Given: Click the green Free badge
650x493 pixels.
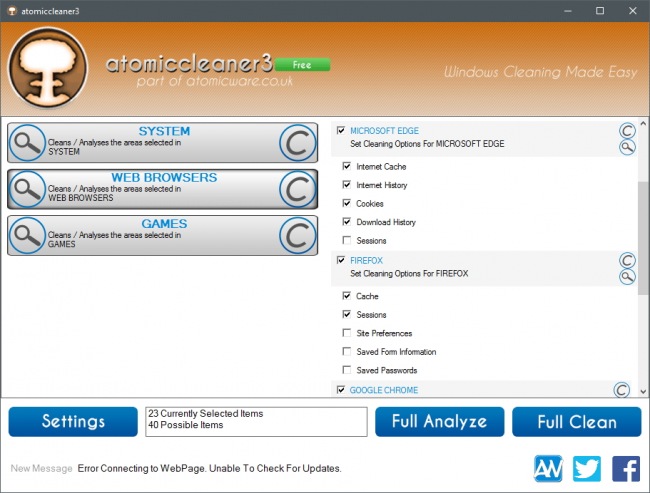Looking at the screenshot, I should coord(302,65).
